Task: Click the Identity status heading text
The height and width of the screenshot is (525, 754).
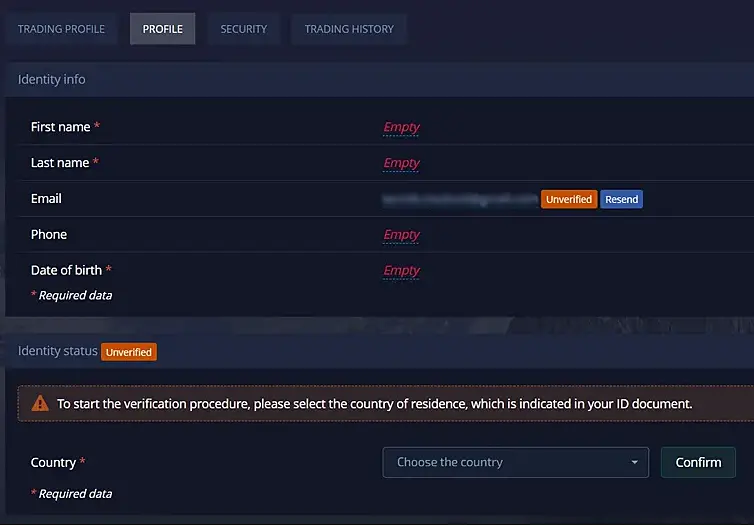Action: click(x=58, y=351)
